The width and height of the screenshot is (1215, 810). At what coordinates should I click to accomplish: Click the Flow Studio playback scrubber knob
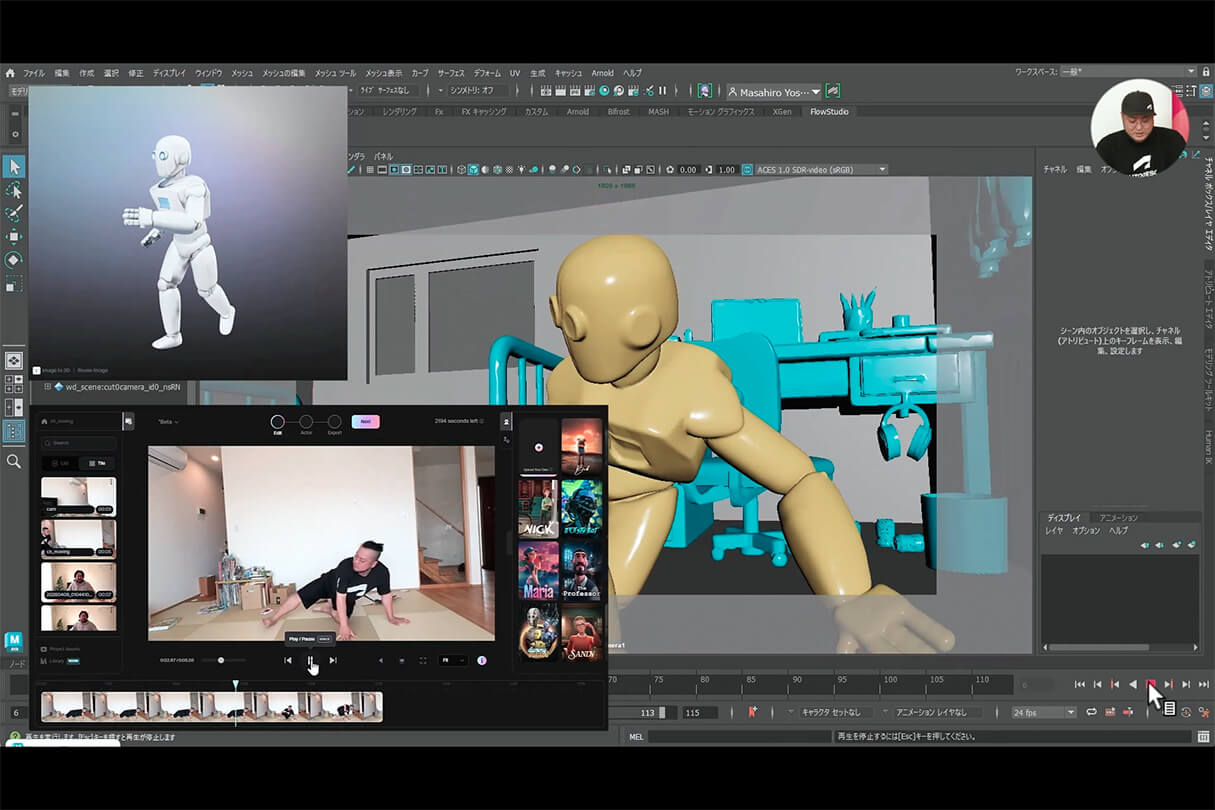[221, 660]
